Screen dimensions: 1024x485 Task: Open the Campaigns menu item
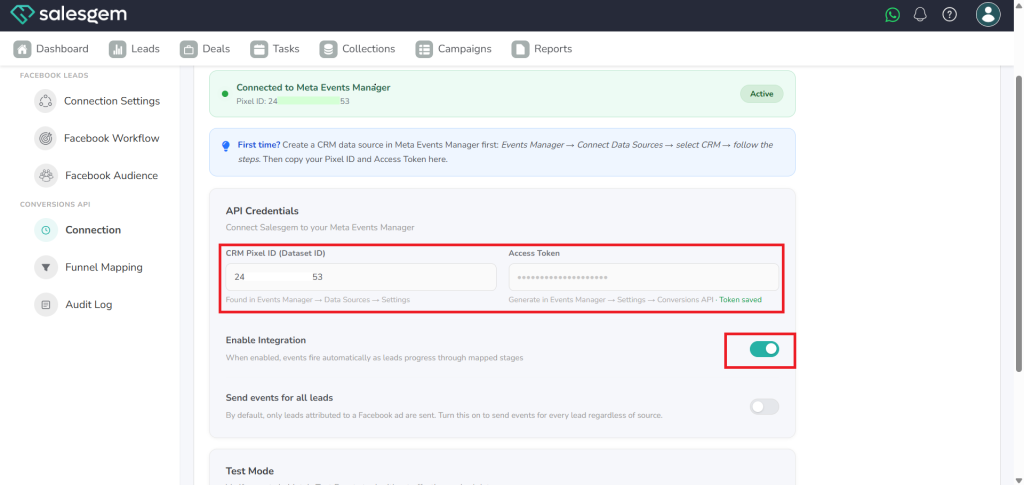(454, 49)
